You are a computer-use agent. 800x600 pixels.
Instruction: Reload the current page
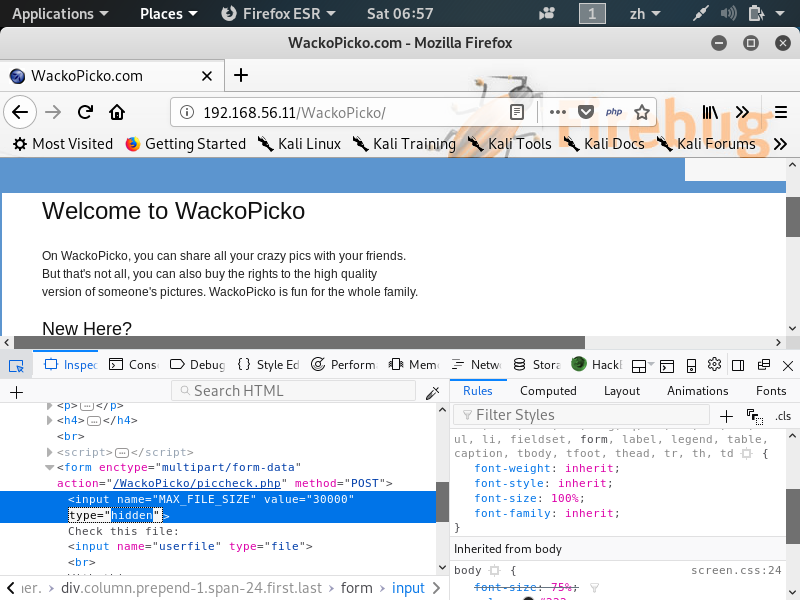85,112
